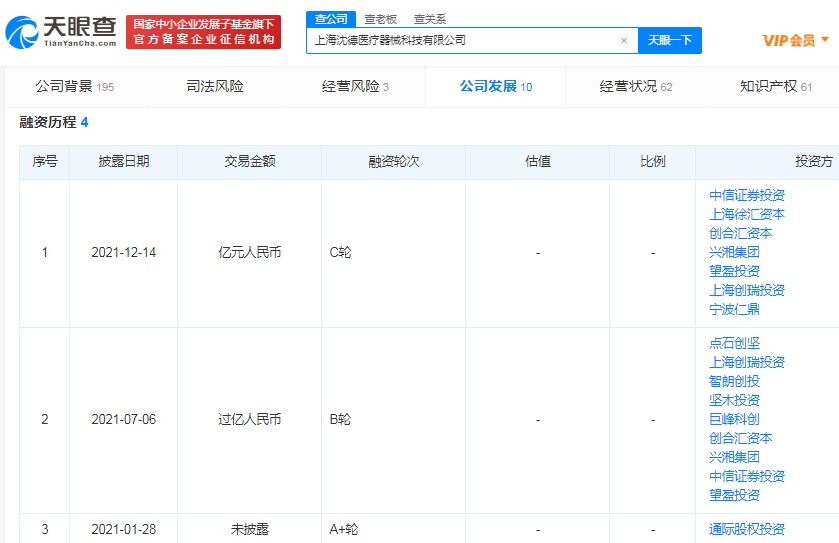Open investor link 上海徐汇资本
This screenshot has width=839, height=543.
click(746, 214)
